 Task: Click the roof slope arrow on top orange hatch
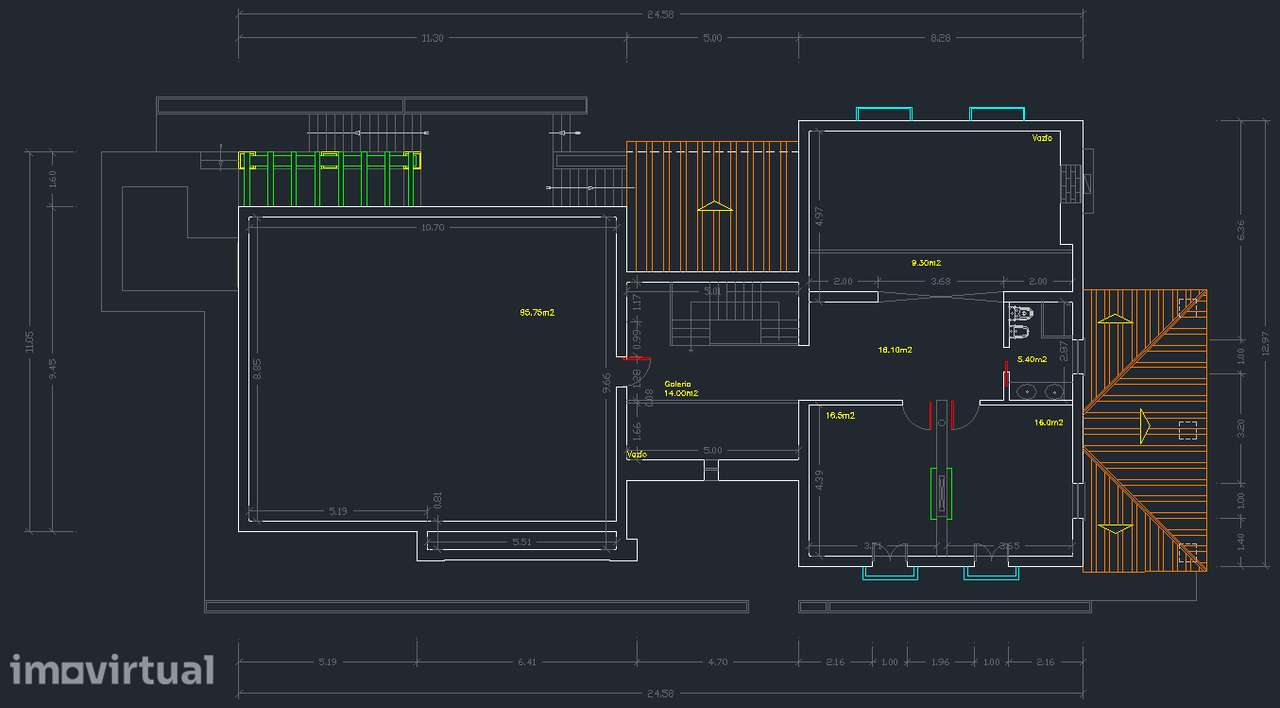pos(714,206)
